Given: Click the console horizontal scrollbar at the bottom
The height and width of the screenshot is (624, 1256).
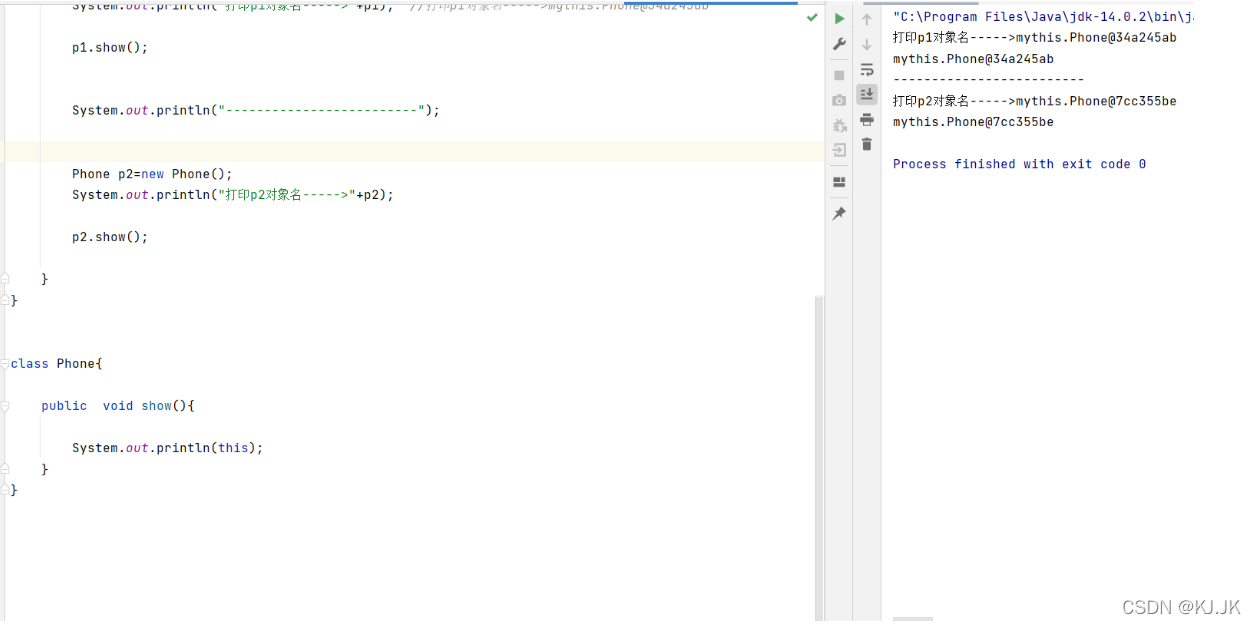Looking at the screenshot, I should pyautogui.click(x=912, y=620).
